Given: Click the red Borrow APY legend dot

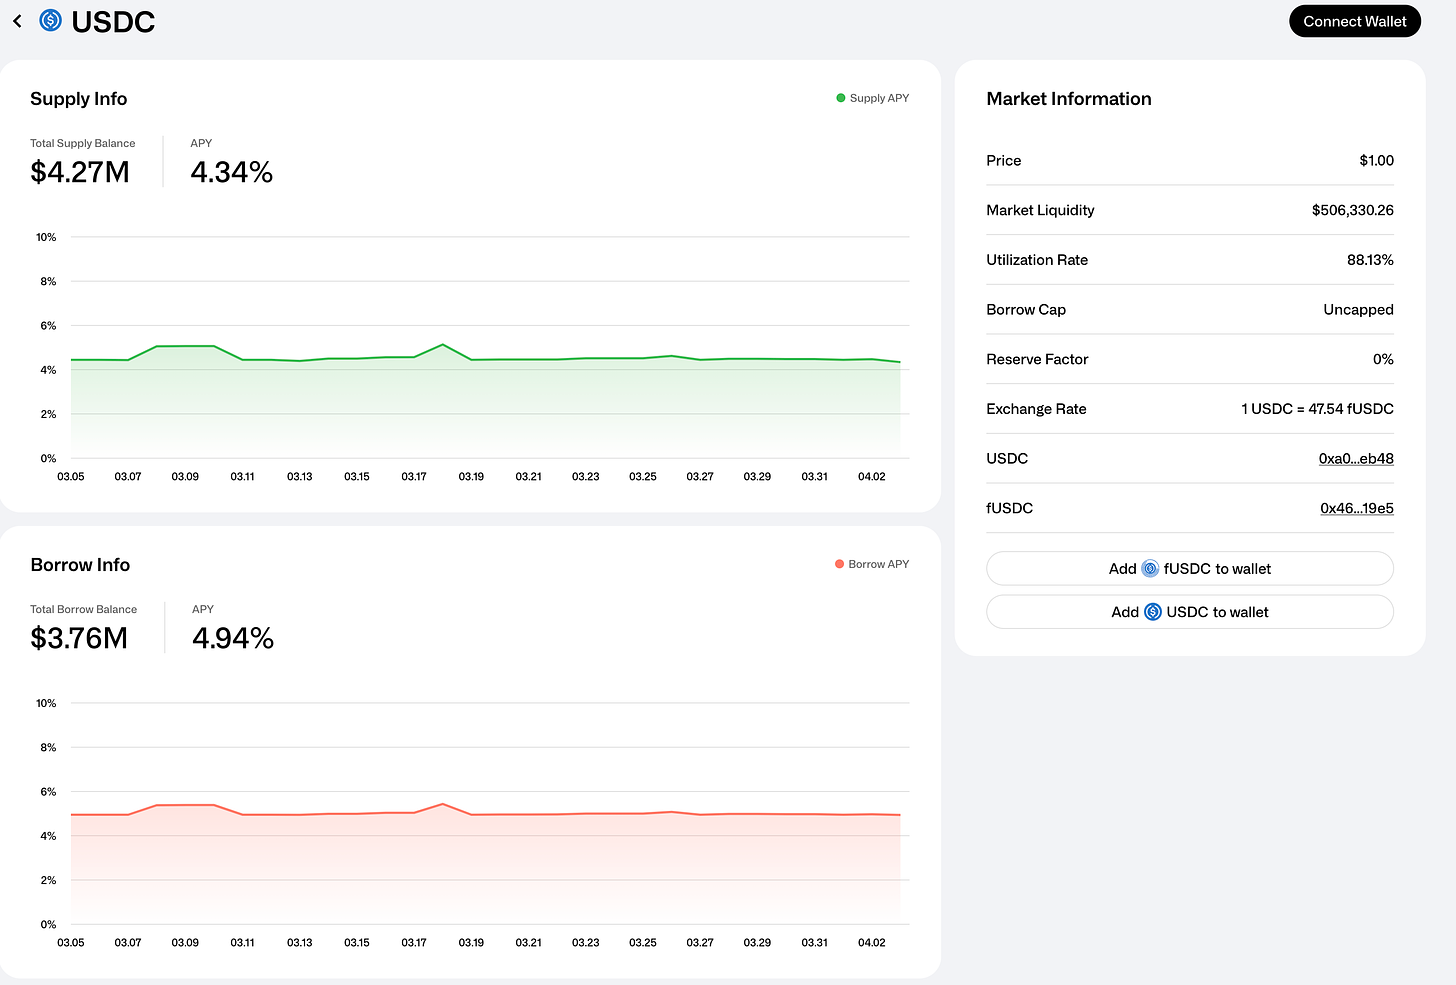Looking at the screenshot, I should [840, 564].
